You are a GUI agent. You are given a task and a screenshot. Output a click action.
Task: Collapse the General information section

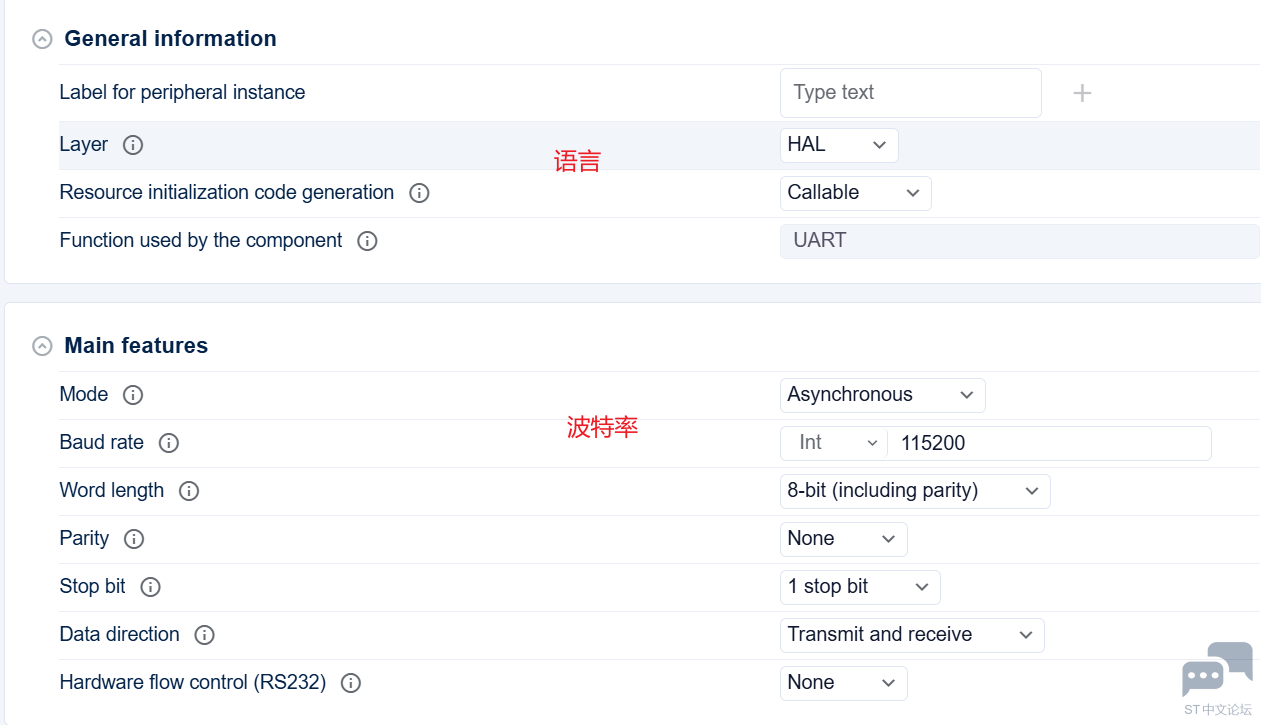tap(42, 39)
